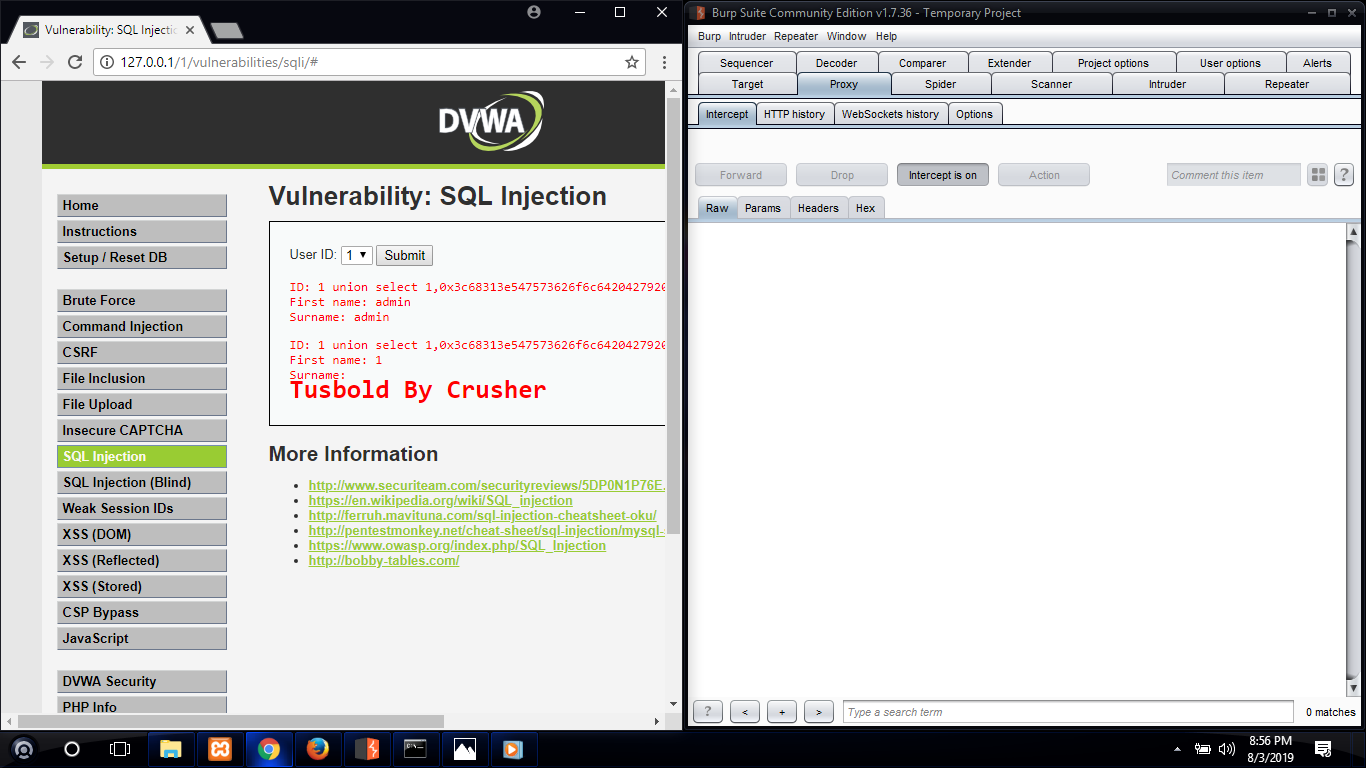Open Burp help question mark near comment
Viewport: 1366px width, 768px height.
pyautogui.click(x=1343, y=175)
